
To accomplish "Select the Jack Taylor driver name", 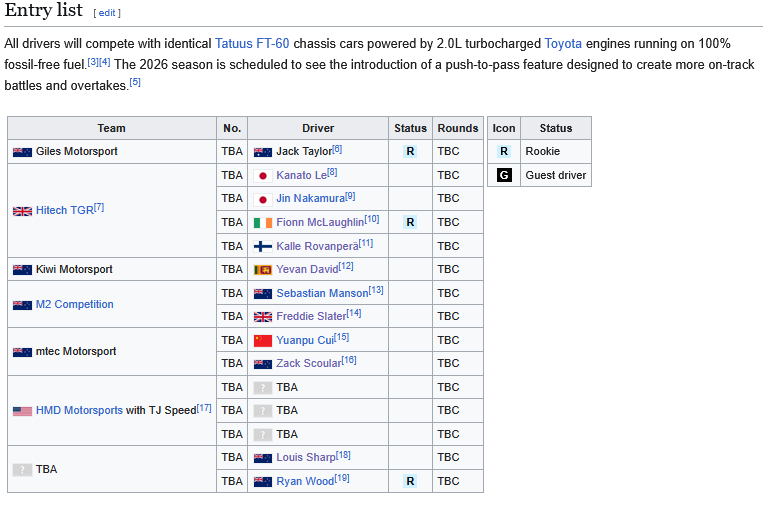I will click(304, 151).
